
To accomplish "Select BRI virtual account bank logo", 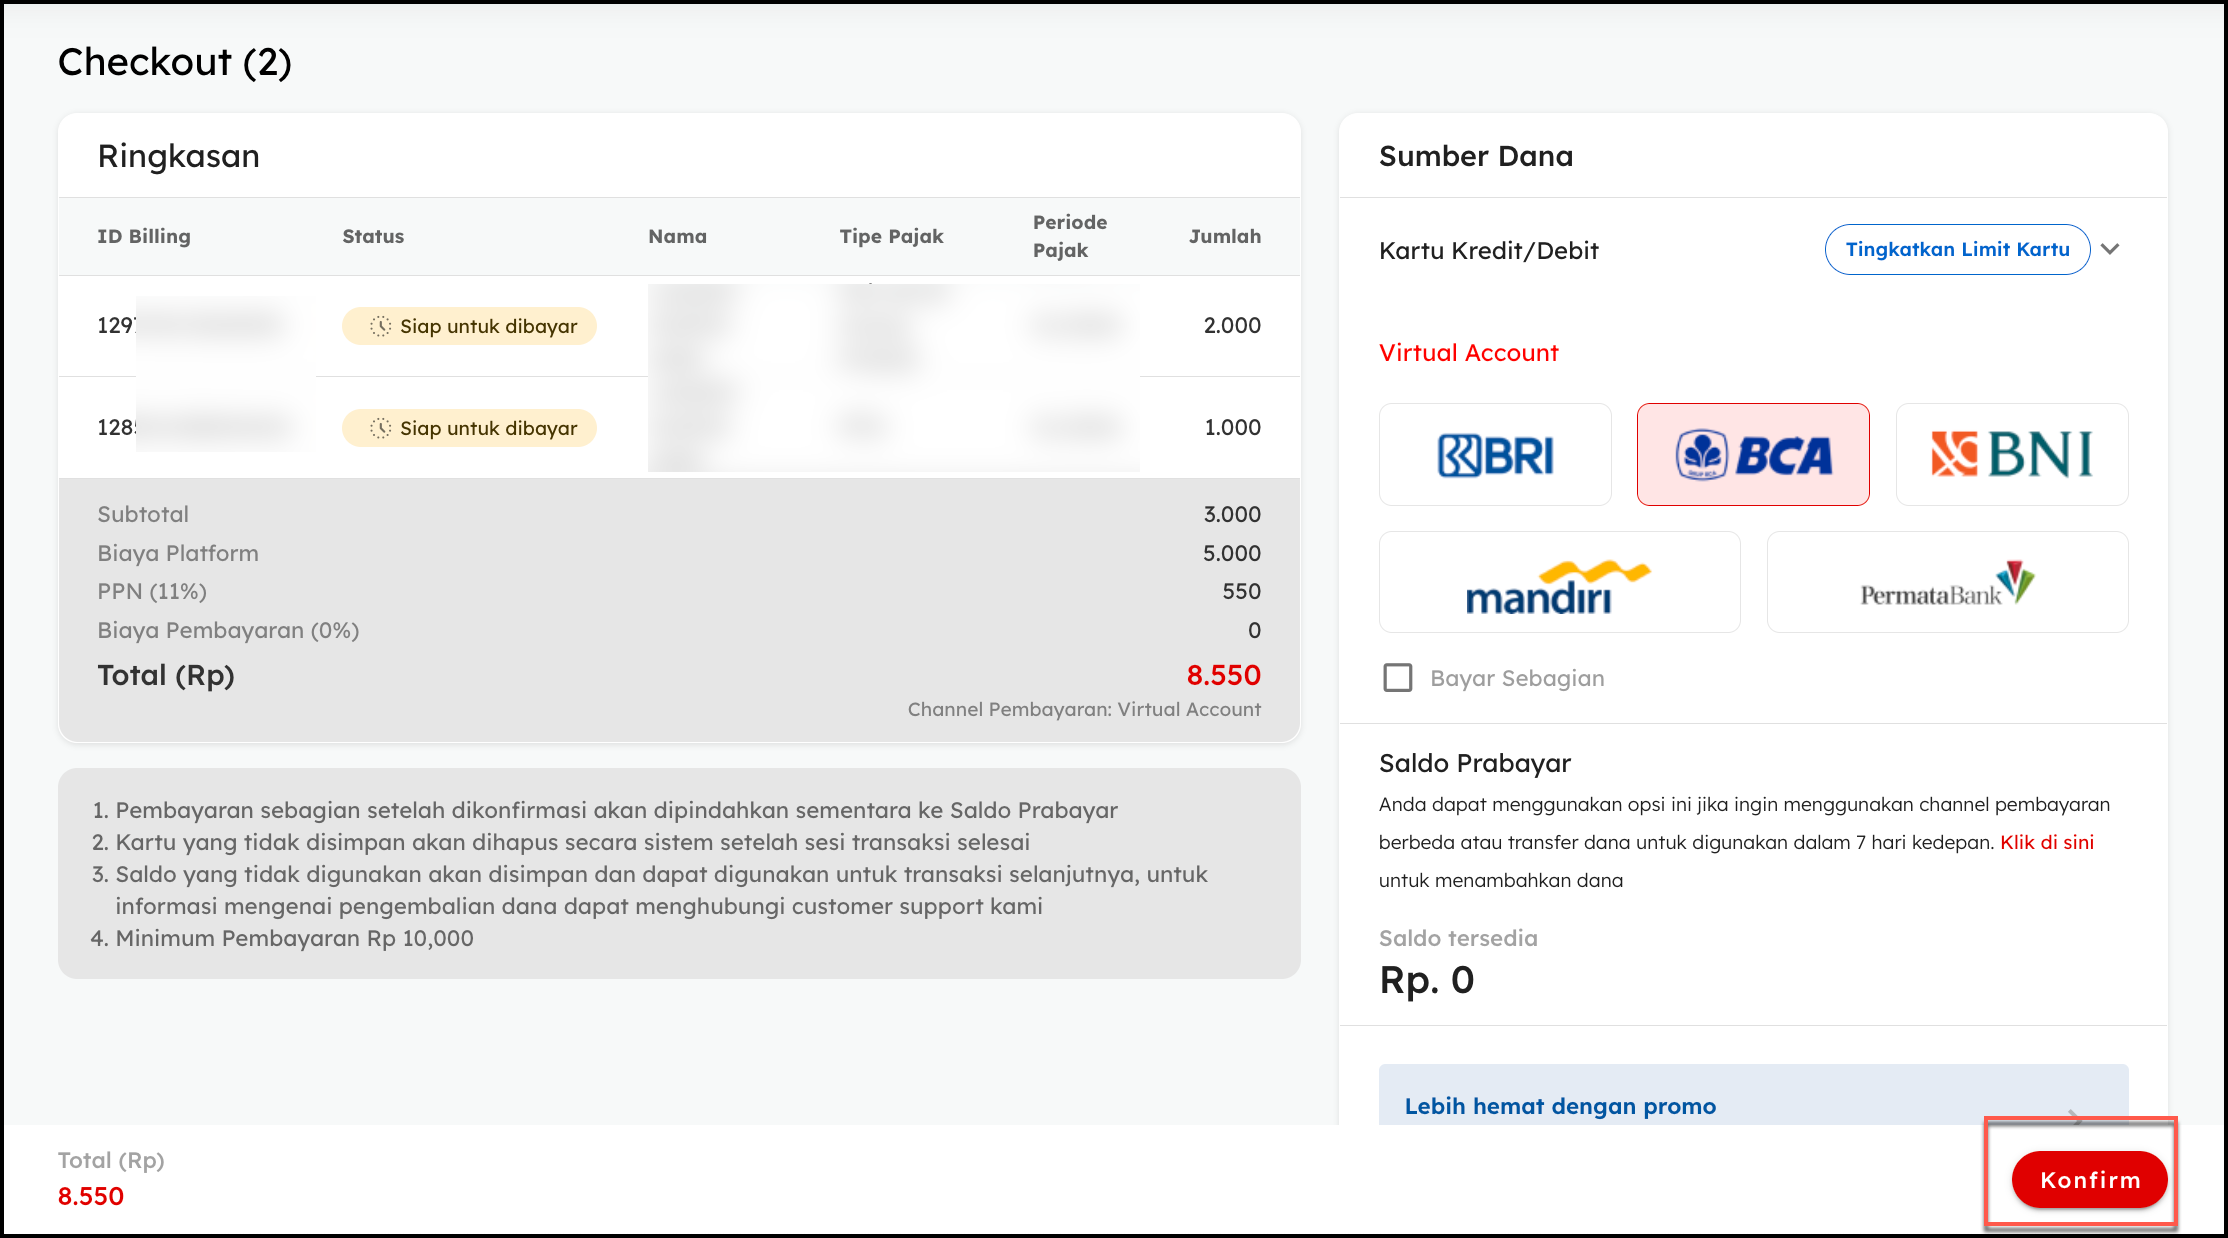I will click(1495, 455).
